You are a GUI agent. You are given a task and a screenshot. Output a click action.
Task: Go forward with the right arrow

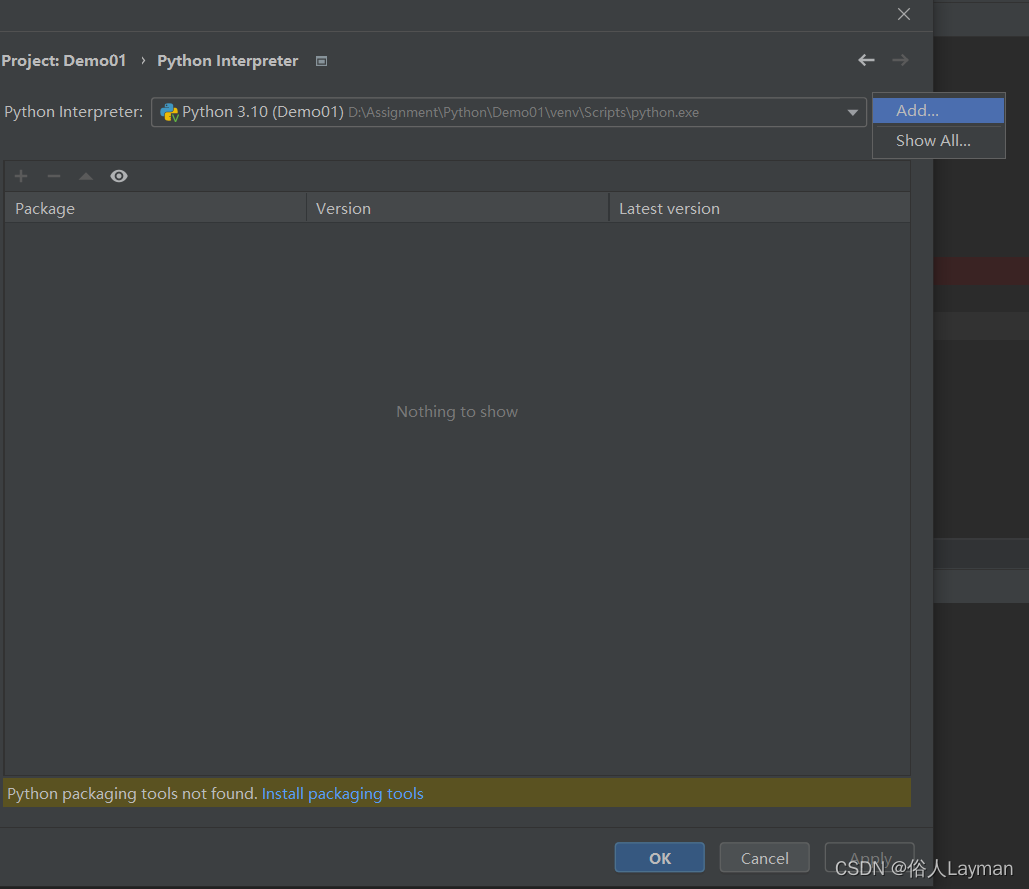click(900, 60)
